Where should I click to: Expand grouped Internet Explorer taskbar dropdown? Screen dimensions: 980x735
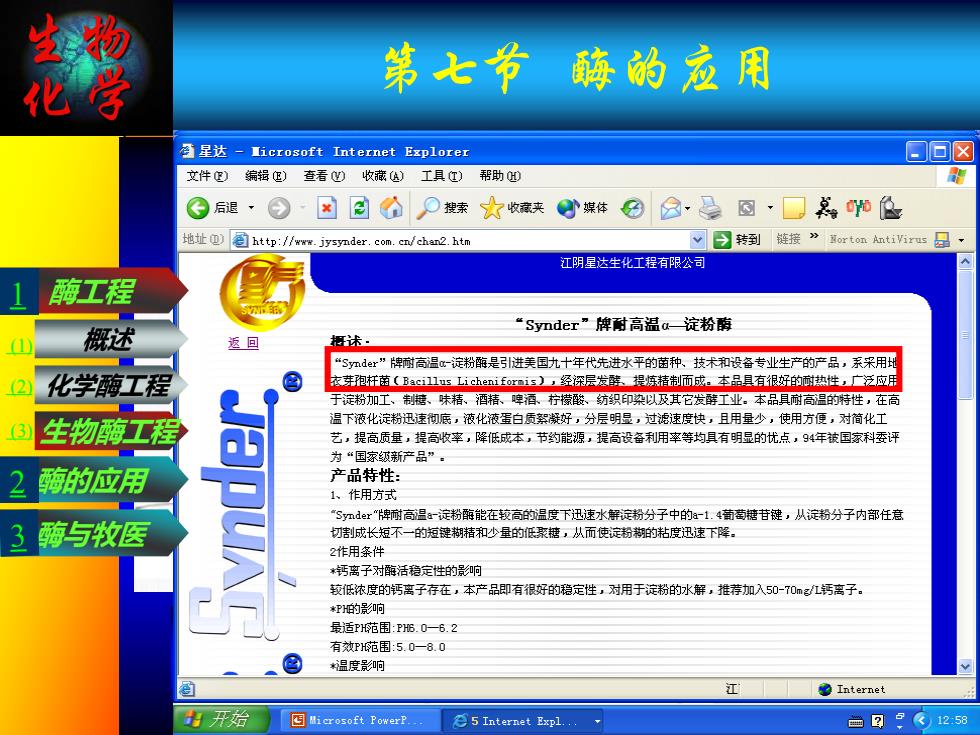click(x=598, y=721)
